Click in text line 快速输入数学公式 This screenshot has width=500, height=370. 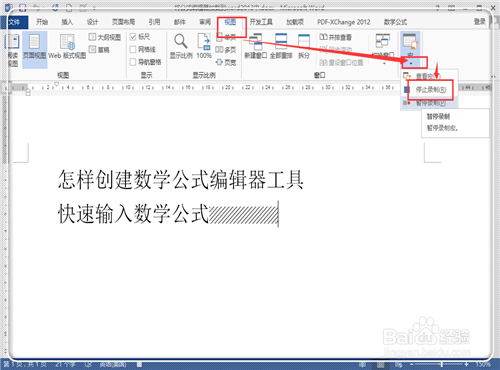click(x=133, y=214)
